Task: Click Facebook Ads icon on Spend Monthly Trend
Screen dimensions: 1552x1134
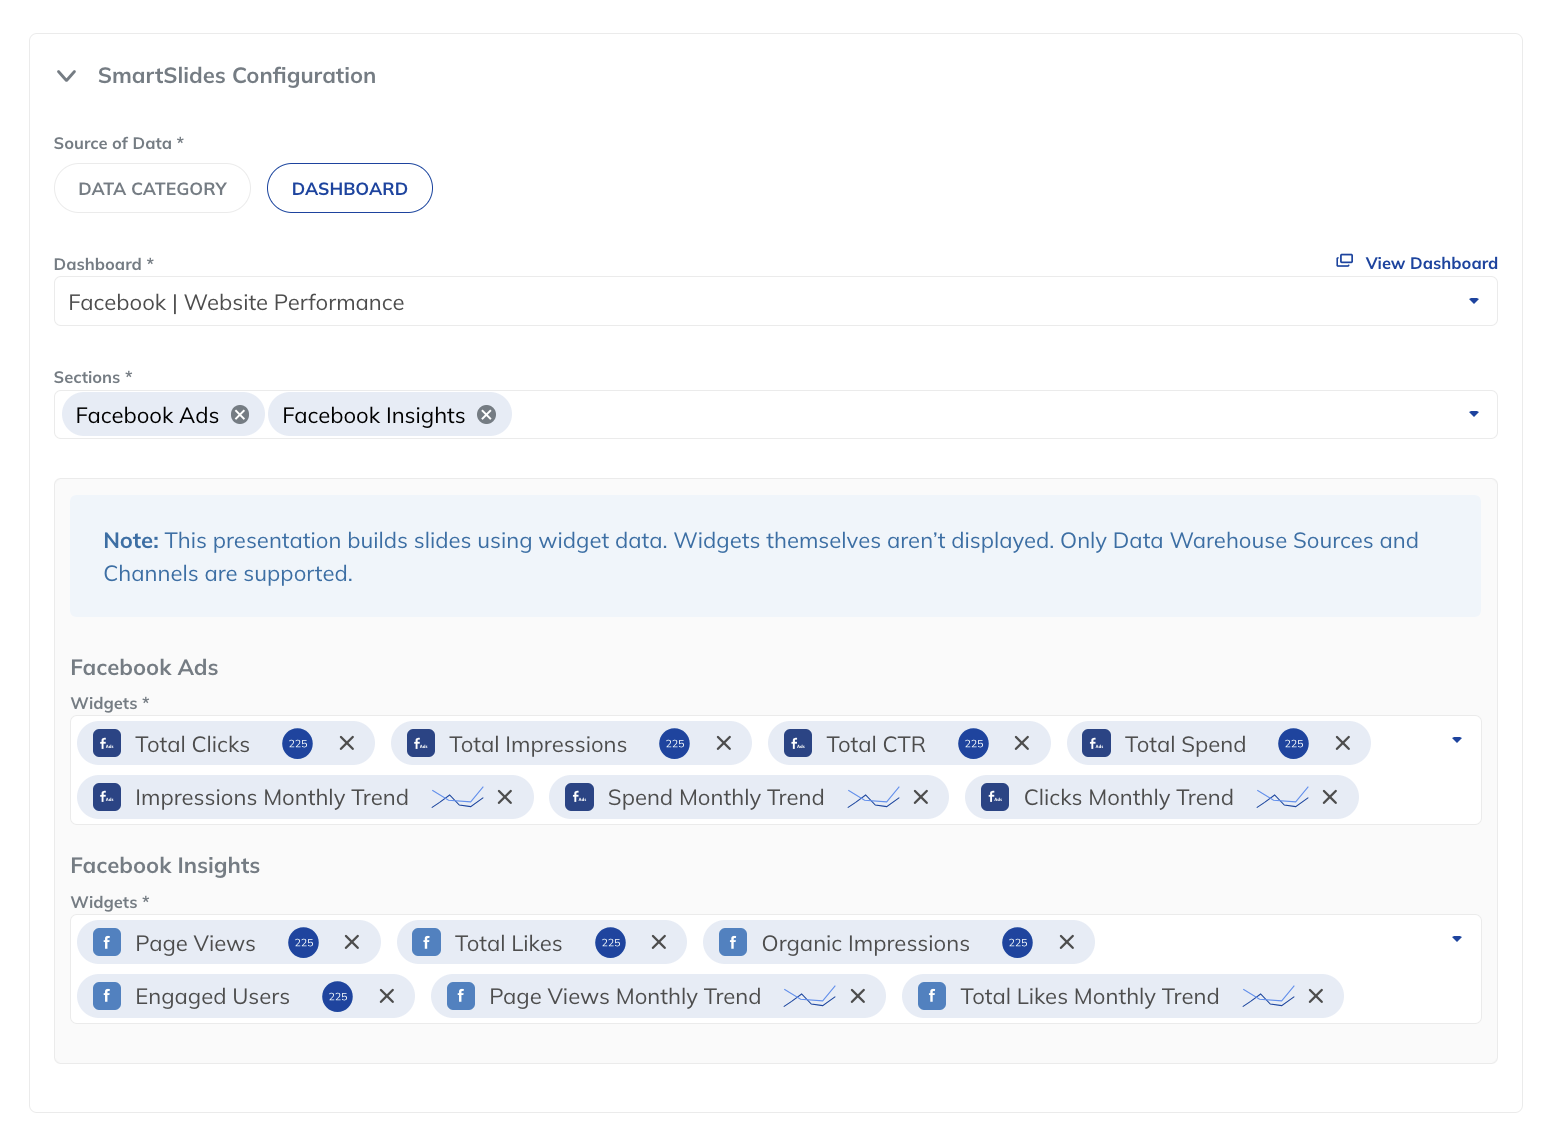Action: coord(580,797)
